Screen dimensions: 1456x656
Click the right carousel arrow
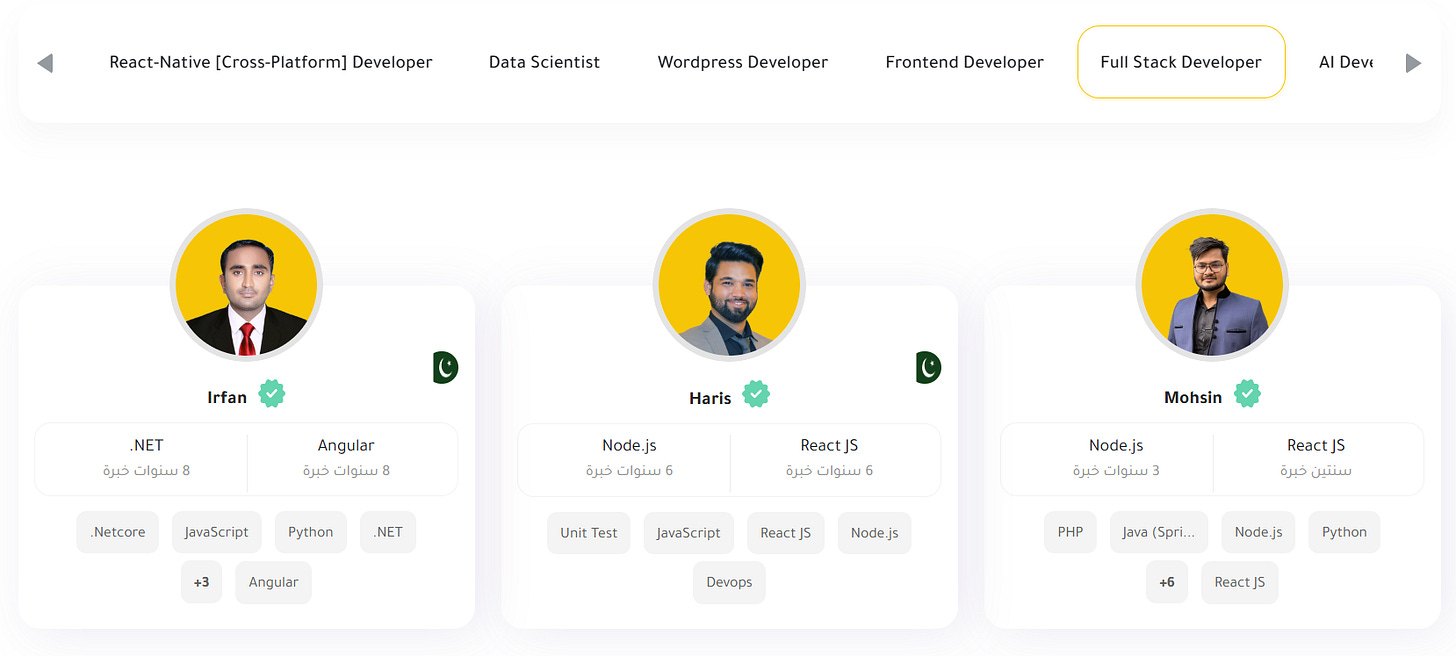pos(1413,63)
